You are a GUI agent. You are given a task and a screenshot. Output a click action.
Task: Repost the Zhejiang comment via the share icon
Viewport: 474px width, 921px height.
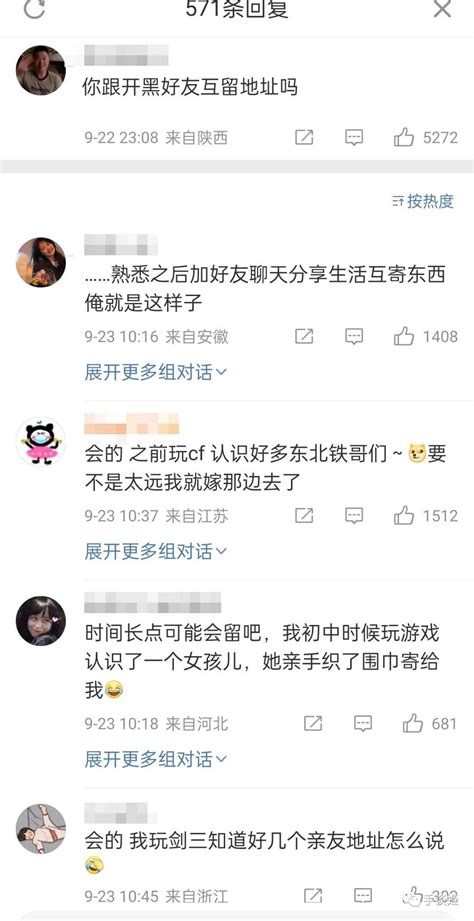coord(313,896)
